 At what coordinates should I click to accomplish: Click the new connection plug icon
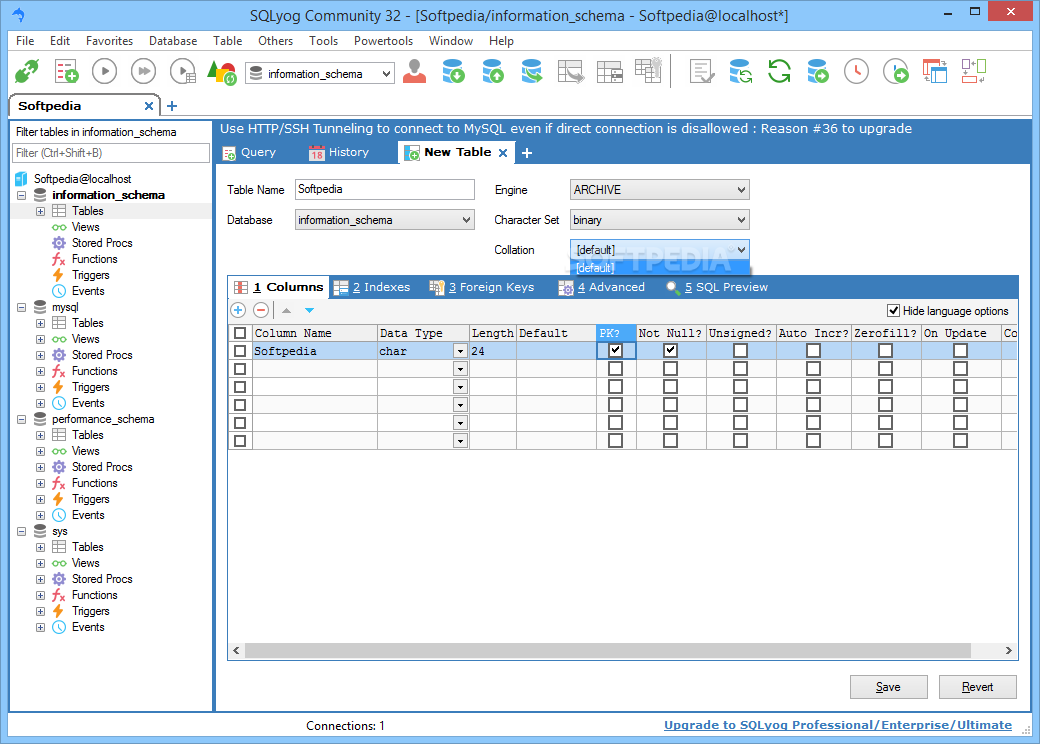(x=27, y=71)
